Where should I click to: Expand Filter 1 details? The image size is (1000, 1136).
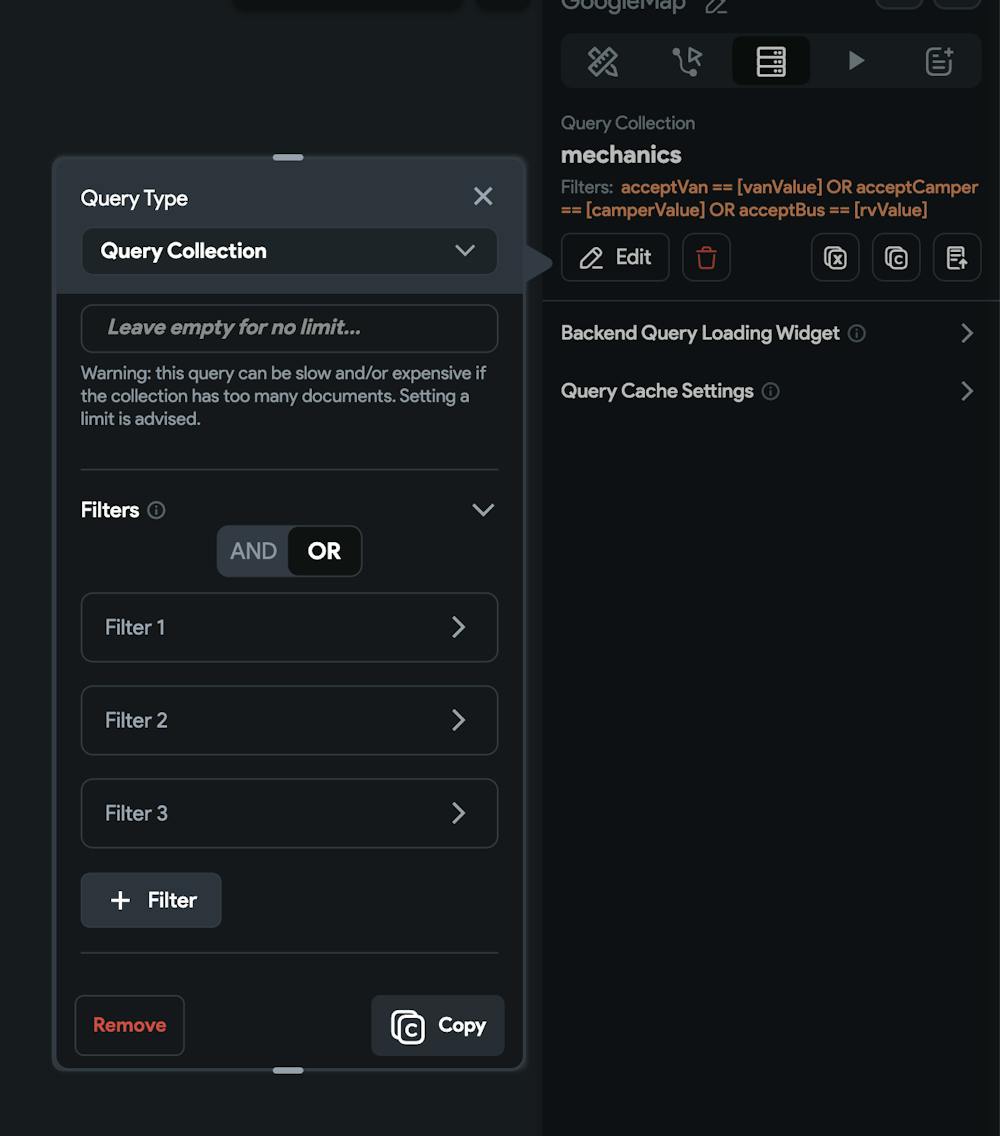289,627
